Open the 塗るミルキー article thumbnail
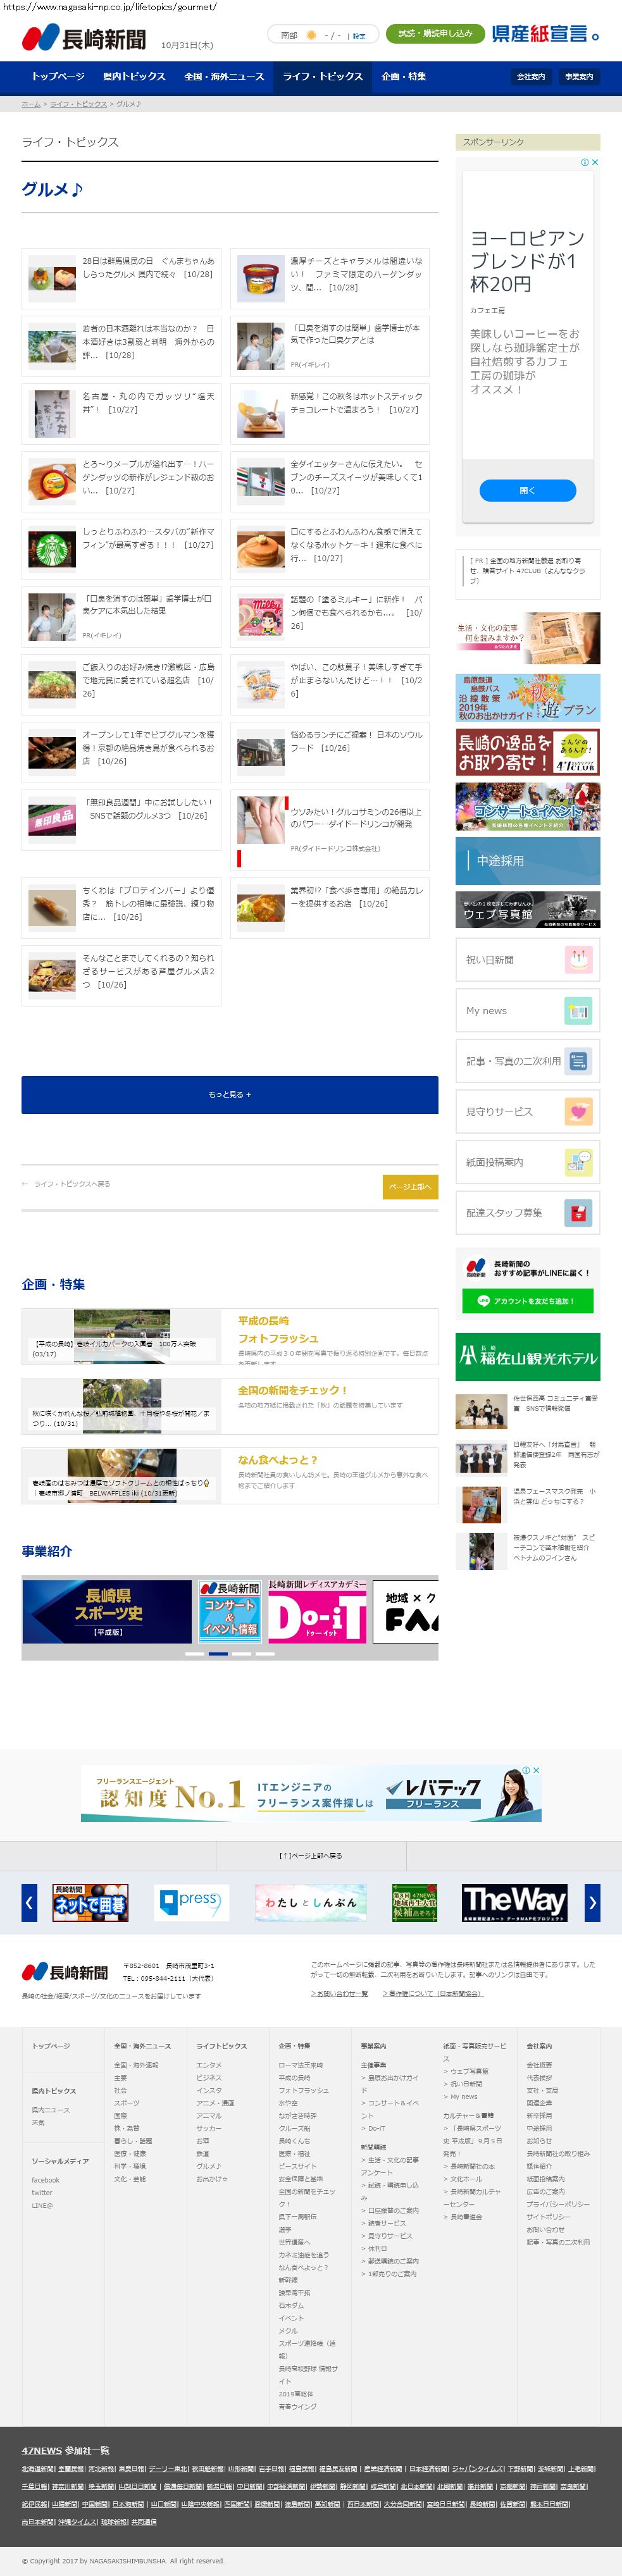The height and width of the screenshot is (2576, 622). (261, 616)
